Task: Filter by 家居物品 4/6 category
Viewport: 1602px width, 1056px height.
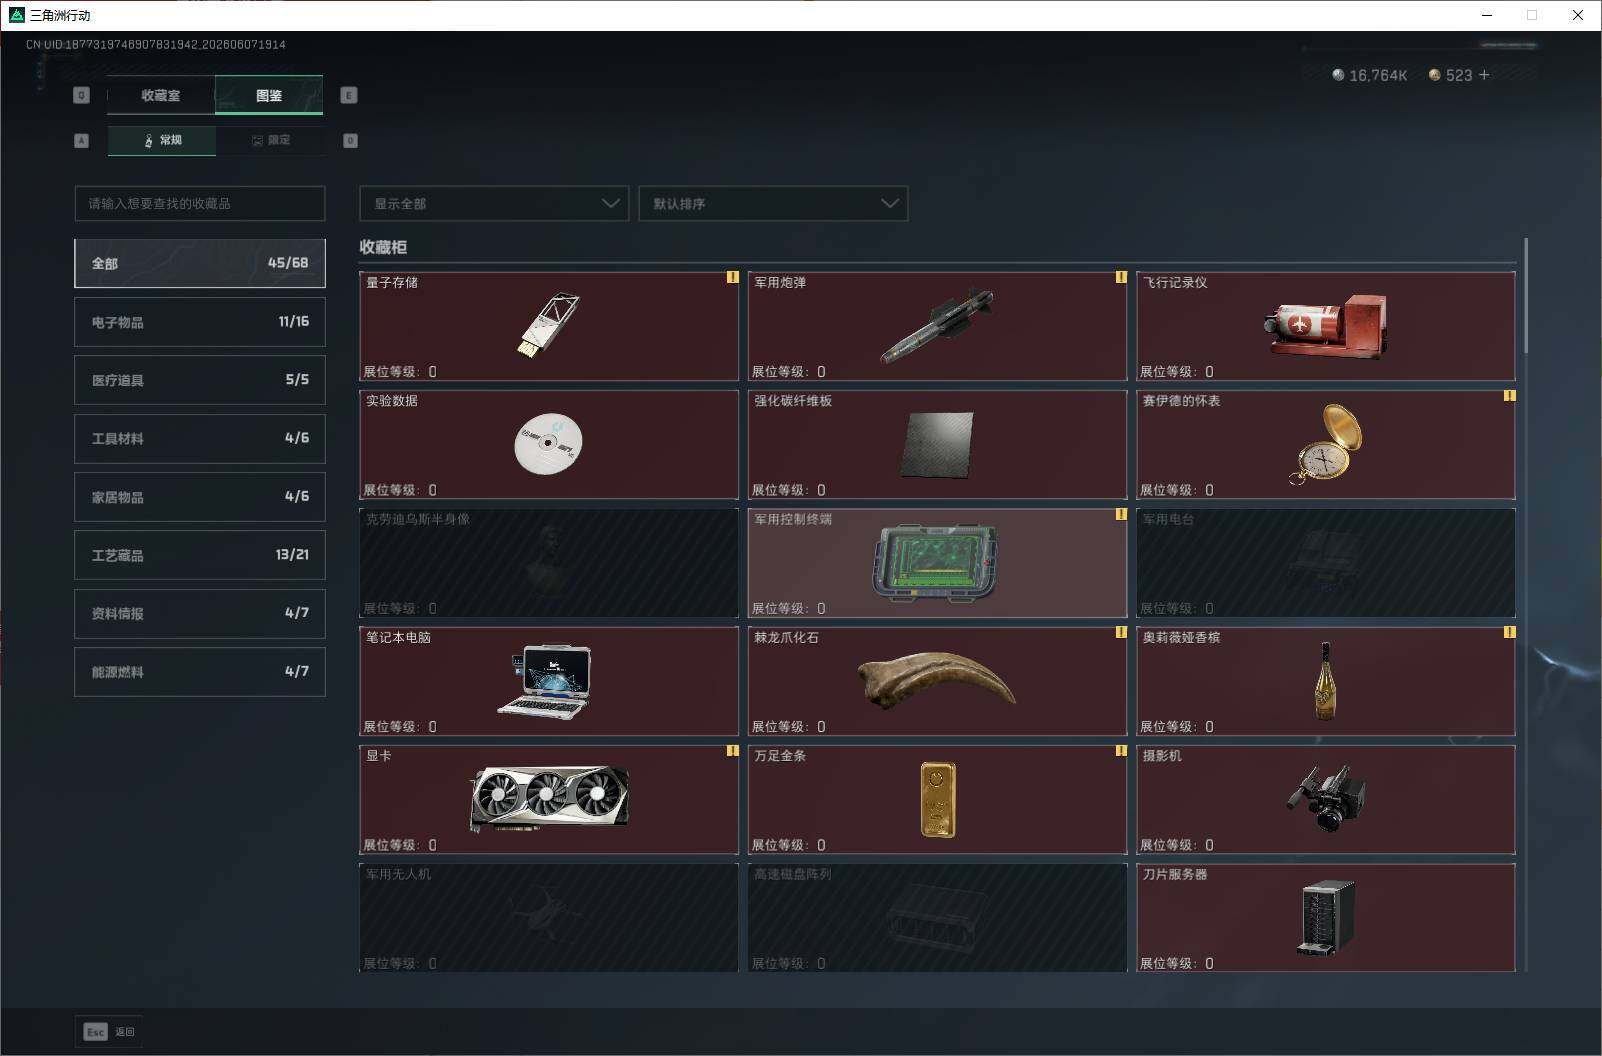Action: 200,497
